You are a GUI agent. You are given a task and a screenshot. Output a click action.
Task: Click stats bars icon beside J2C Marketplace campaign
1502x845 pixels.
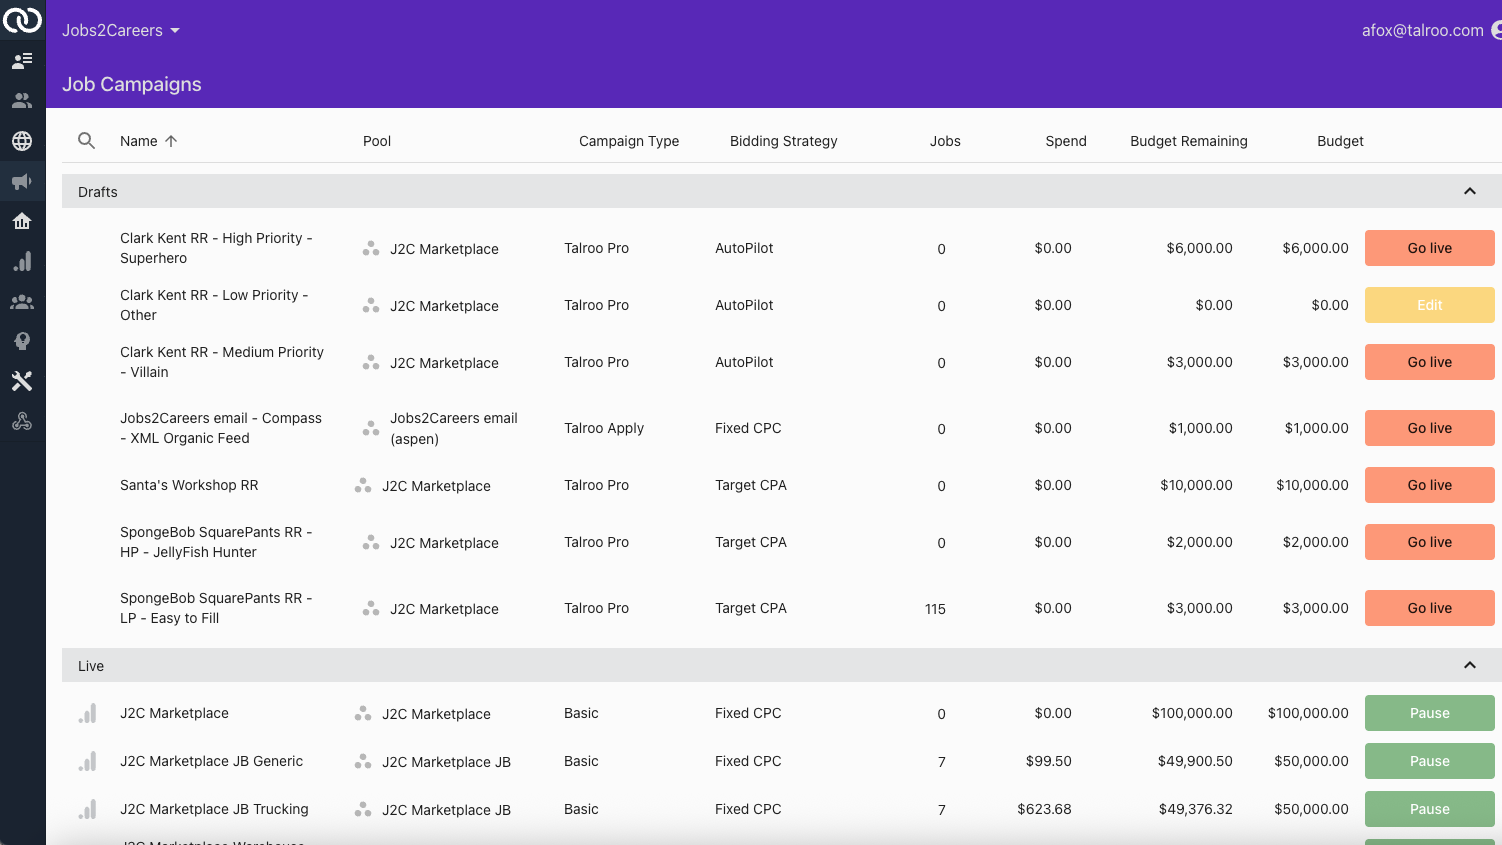(x=88, y=713)
